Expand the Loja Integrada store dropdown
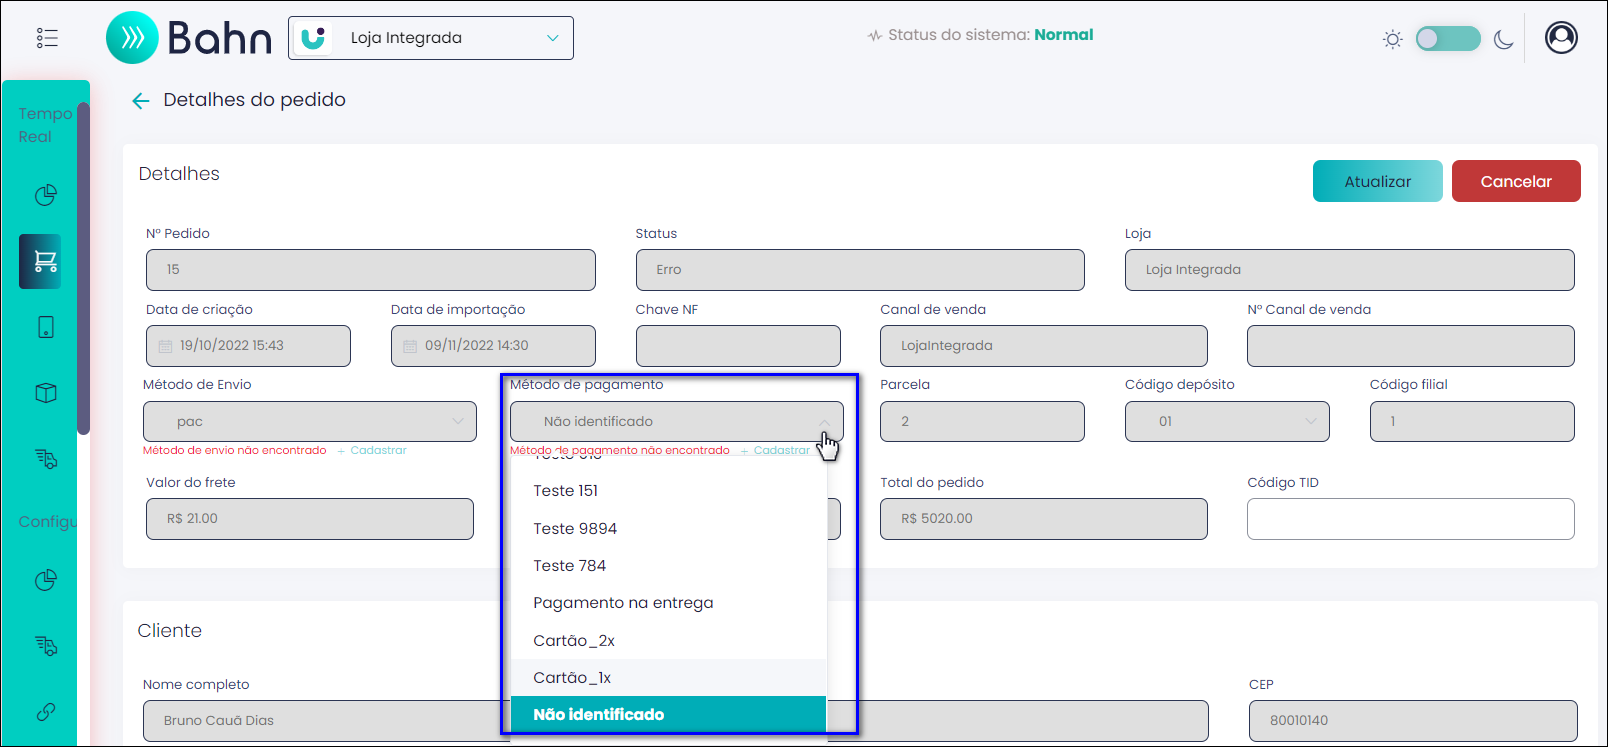The height and width of the screenshot is (747, 1608). pyautogui.click(x=431, y=38)
